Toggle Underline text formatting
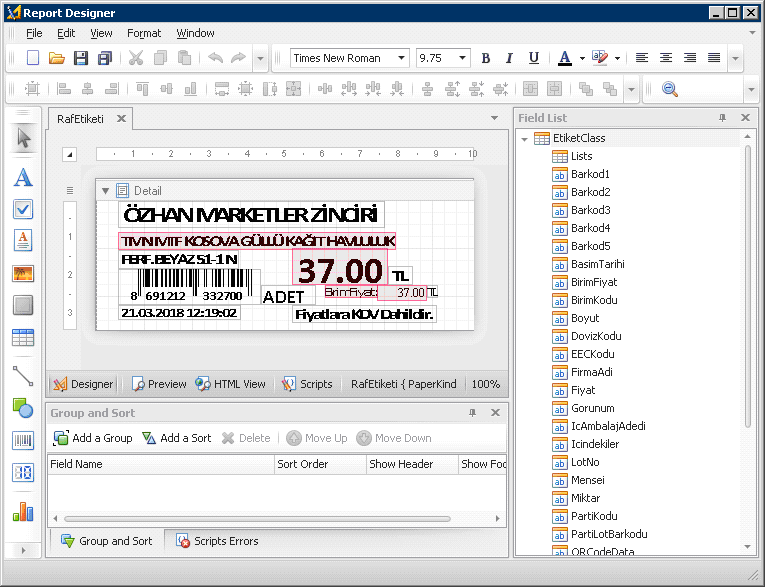 point(533,58)
